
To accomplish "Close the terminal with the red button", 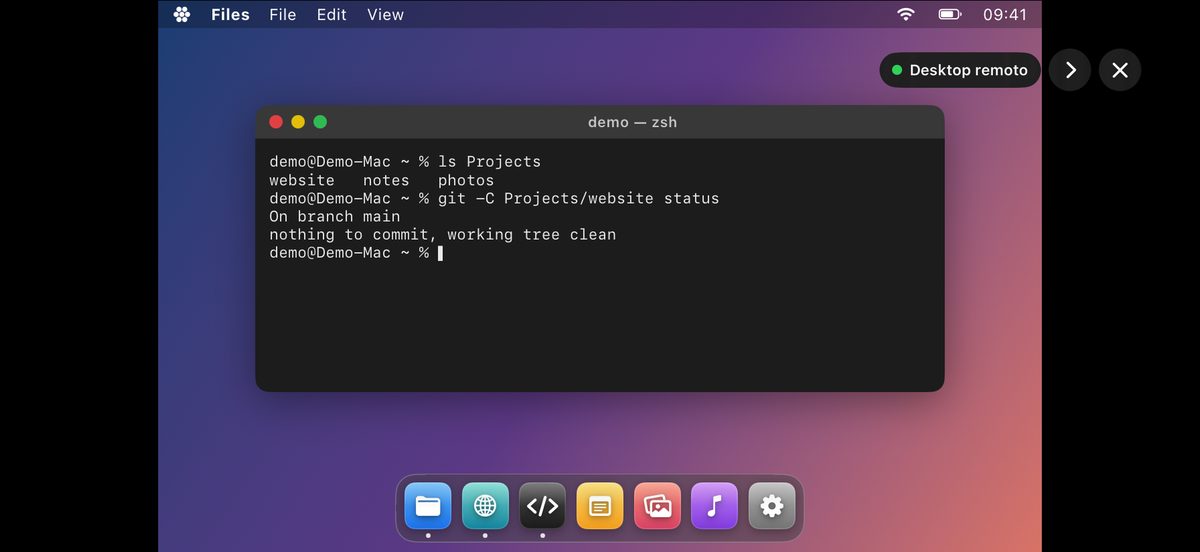I will click(276, 122).
